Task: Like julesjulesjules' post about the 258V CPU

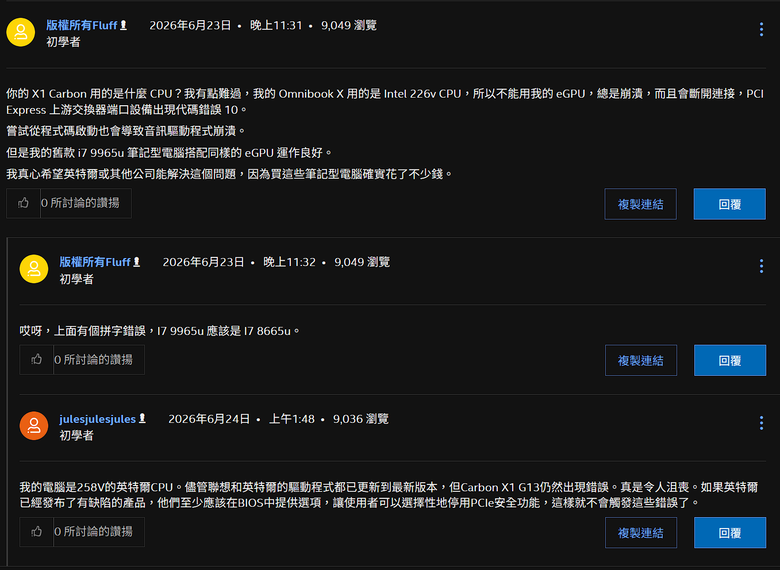Action: click(x=36, y=532)
